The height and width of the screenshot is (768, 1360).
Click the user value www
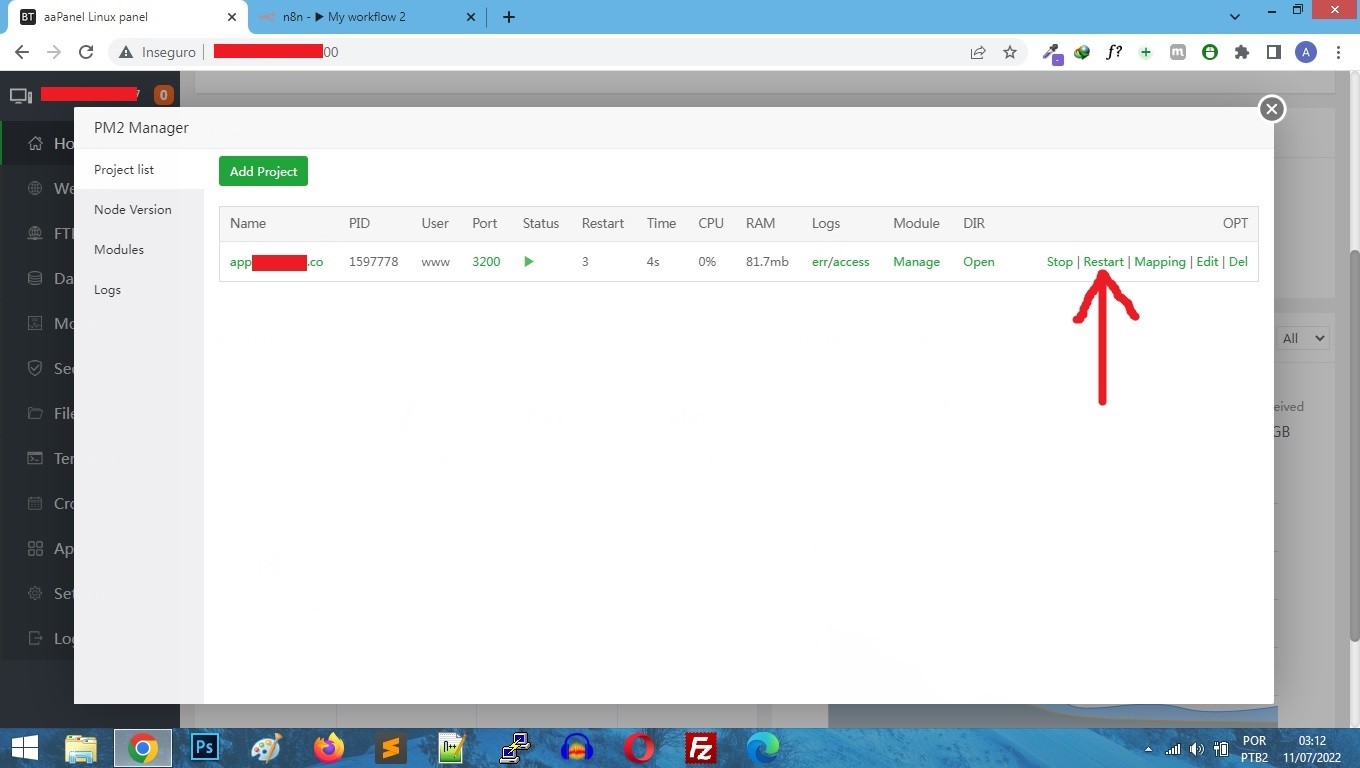tap(435, 262)
